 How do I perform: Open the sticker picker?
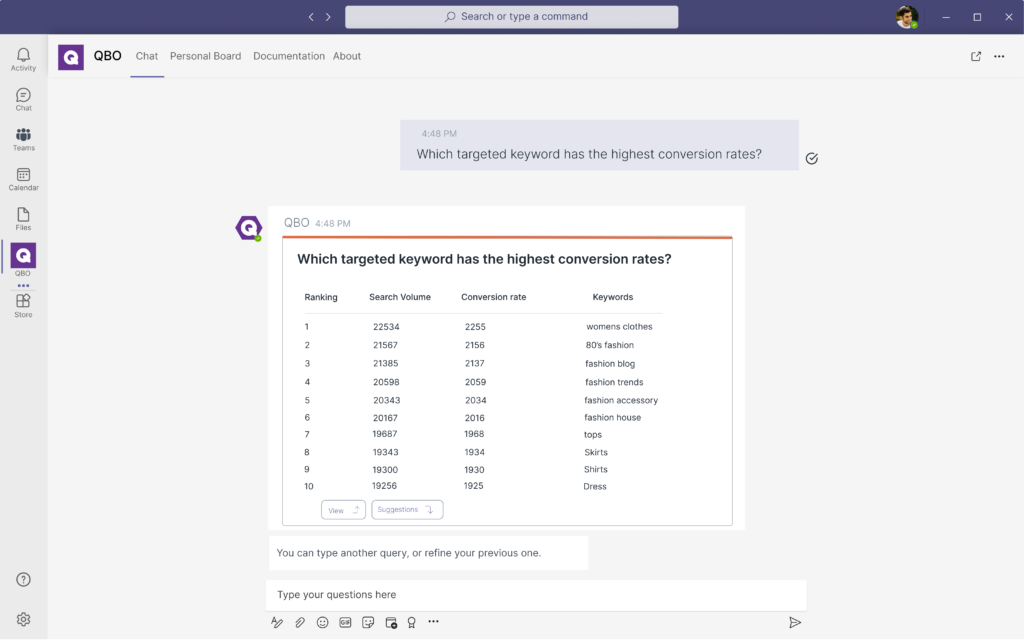(368, 622)
